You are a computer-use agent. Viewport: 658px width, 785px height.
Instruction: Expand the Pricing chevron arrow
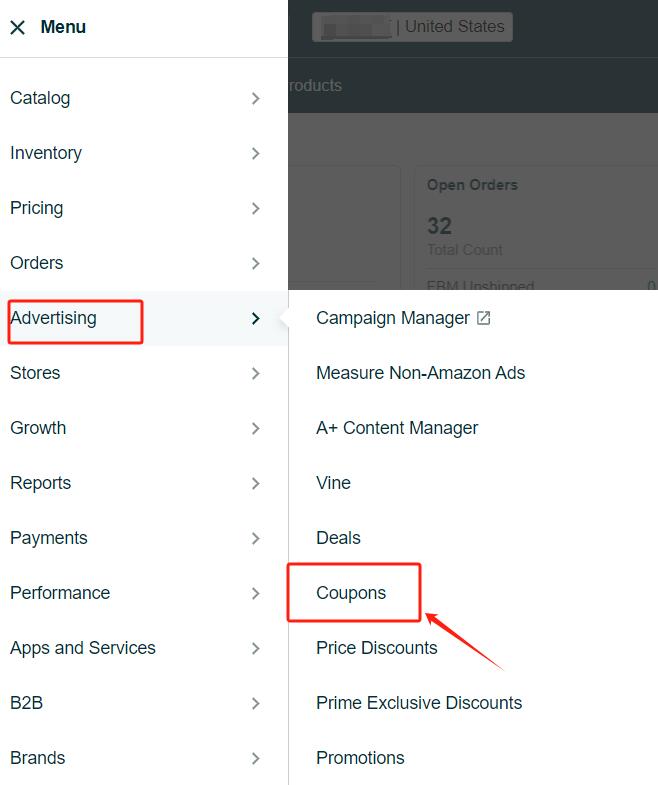coord(255,208)
